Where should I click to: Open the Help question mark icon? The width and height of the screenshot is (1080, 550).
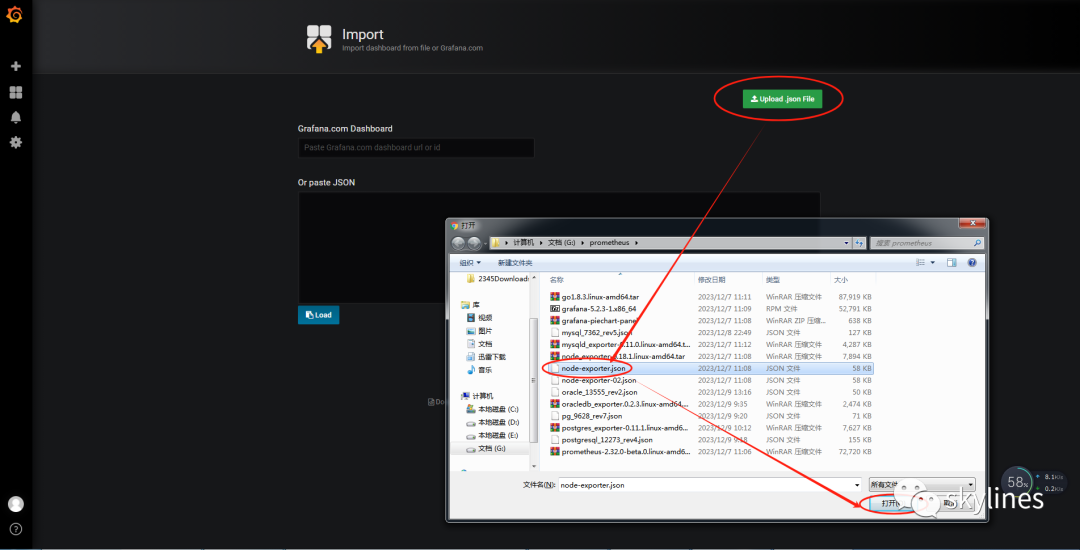click(x=16, y=529)
